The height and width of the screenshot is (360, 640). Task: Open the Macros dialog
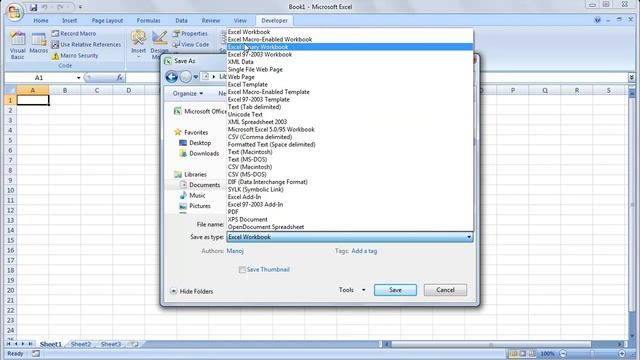tap(39, 43)
